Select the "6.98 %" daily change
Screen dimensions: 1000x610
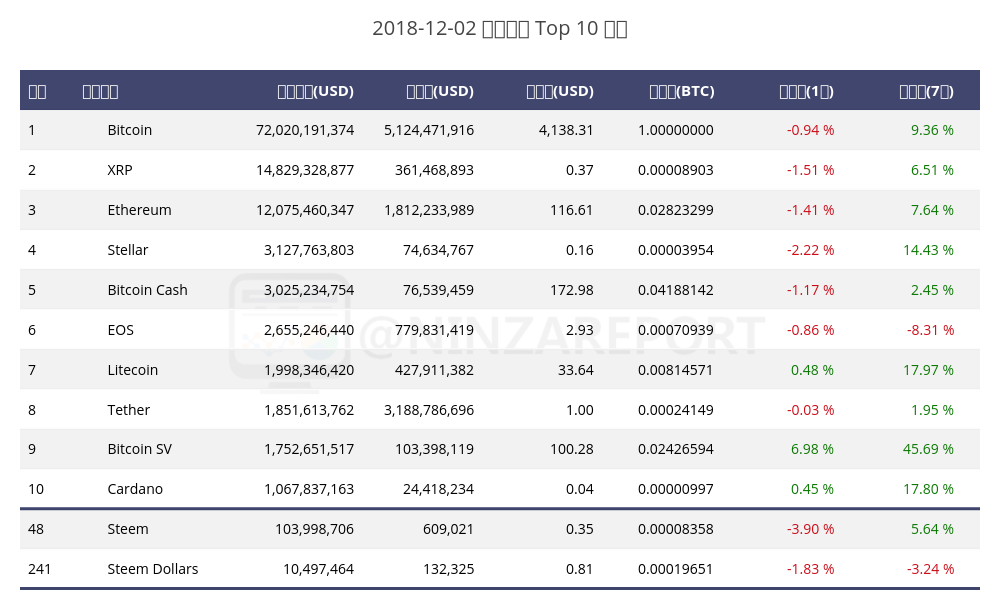[812, 449]
